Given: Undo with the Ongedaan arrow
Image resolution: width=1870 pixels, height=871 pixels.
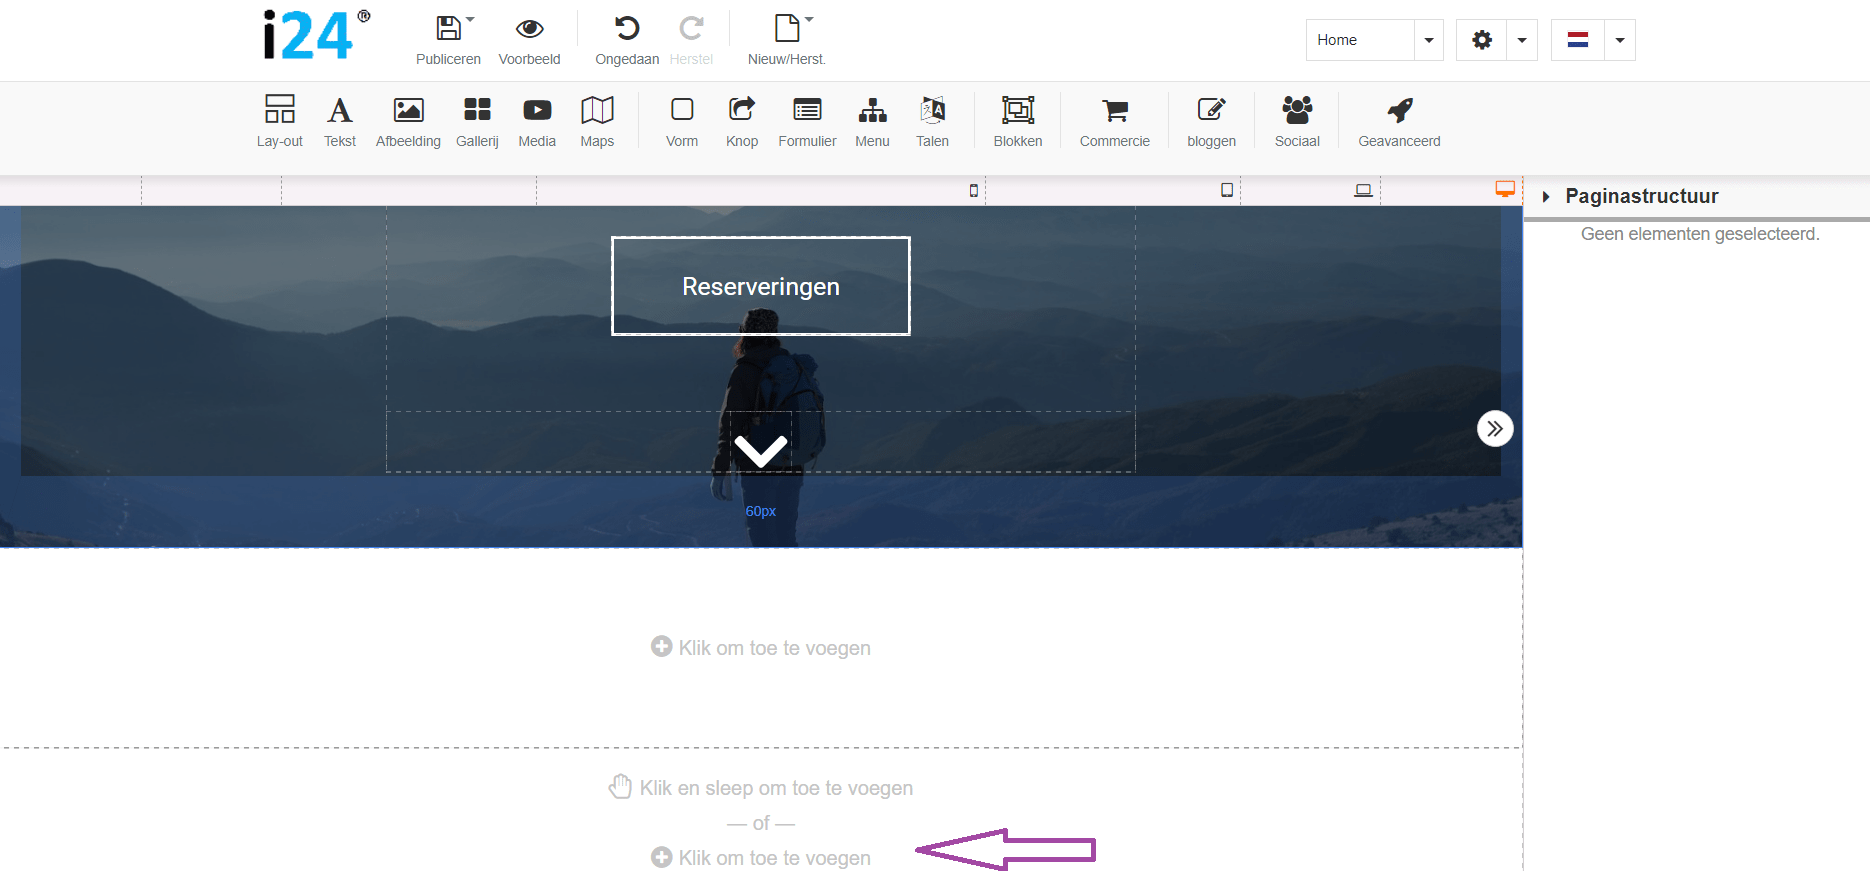Looking at the screenshot, I should click(627, 28).
